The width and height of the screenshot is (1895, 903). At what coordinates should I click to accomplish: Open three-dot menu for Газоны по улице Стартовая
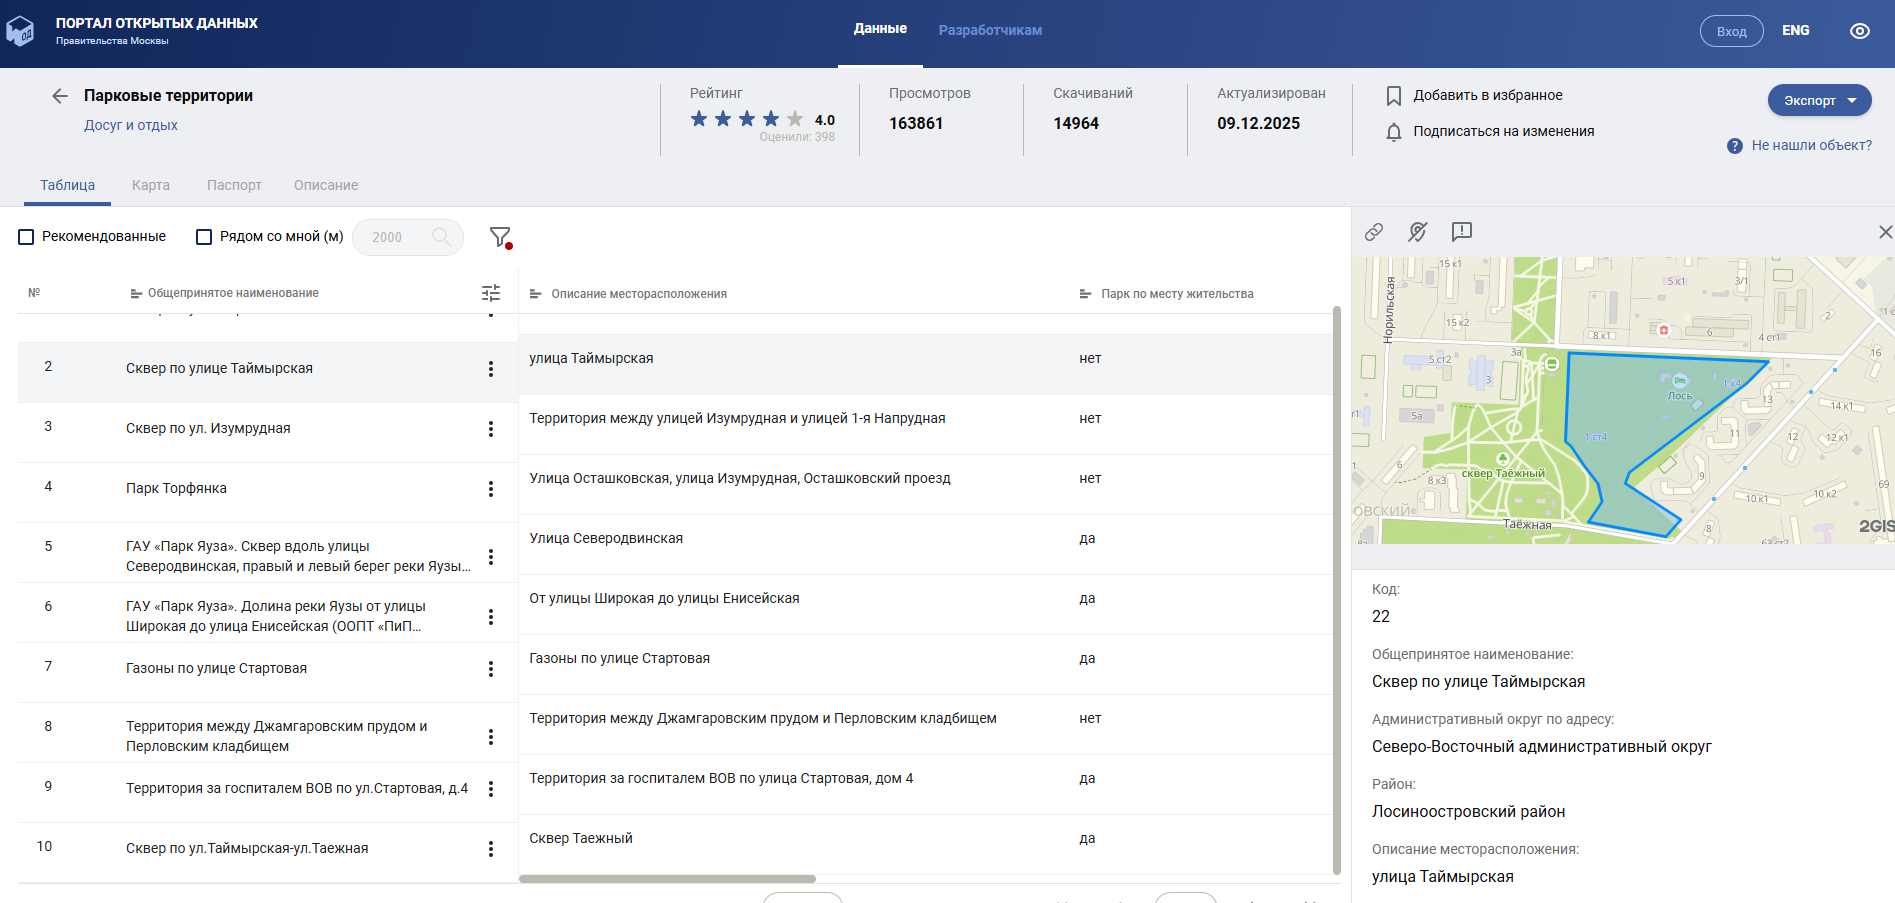(x=491, y=669)
